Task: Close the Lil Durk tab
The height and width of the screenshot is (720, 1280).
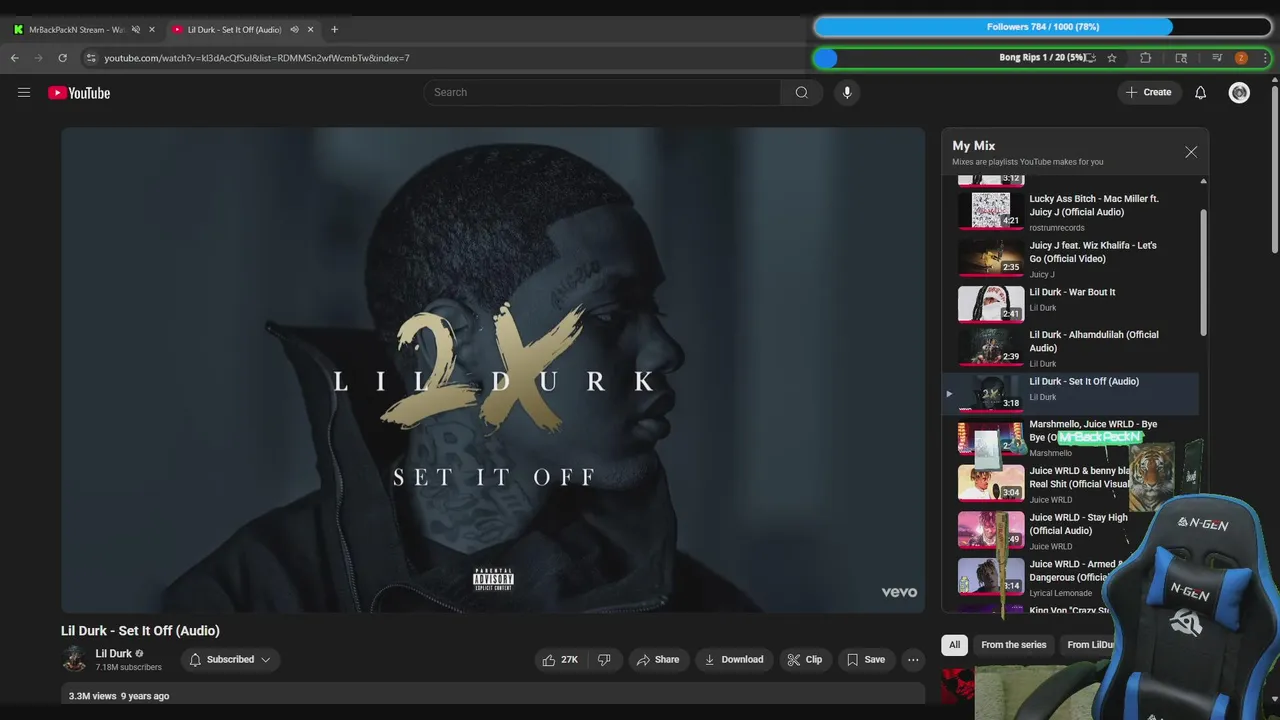Action: tap(311, 30)
